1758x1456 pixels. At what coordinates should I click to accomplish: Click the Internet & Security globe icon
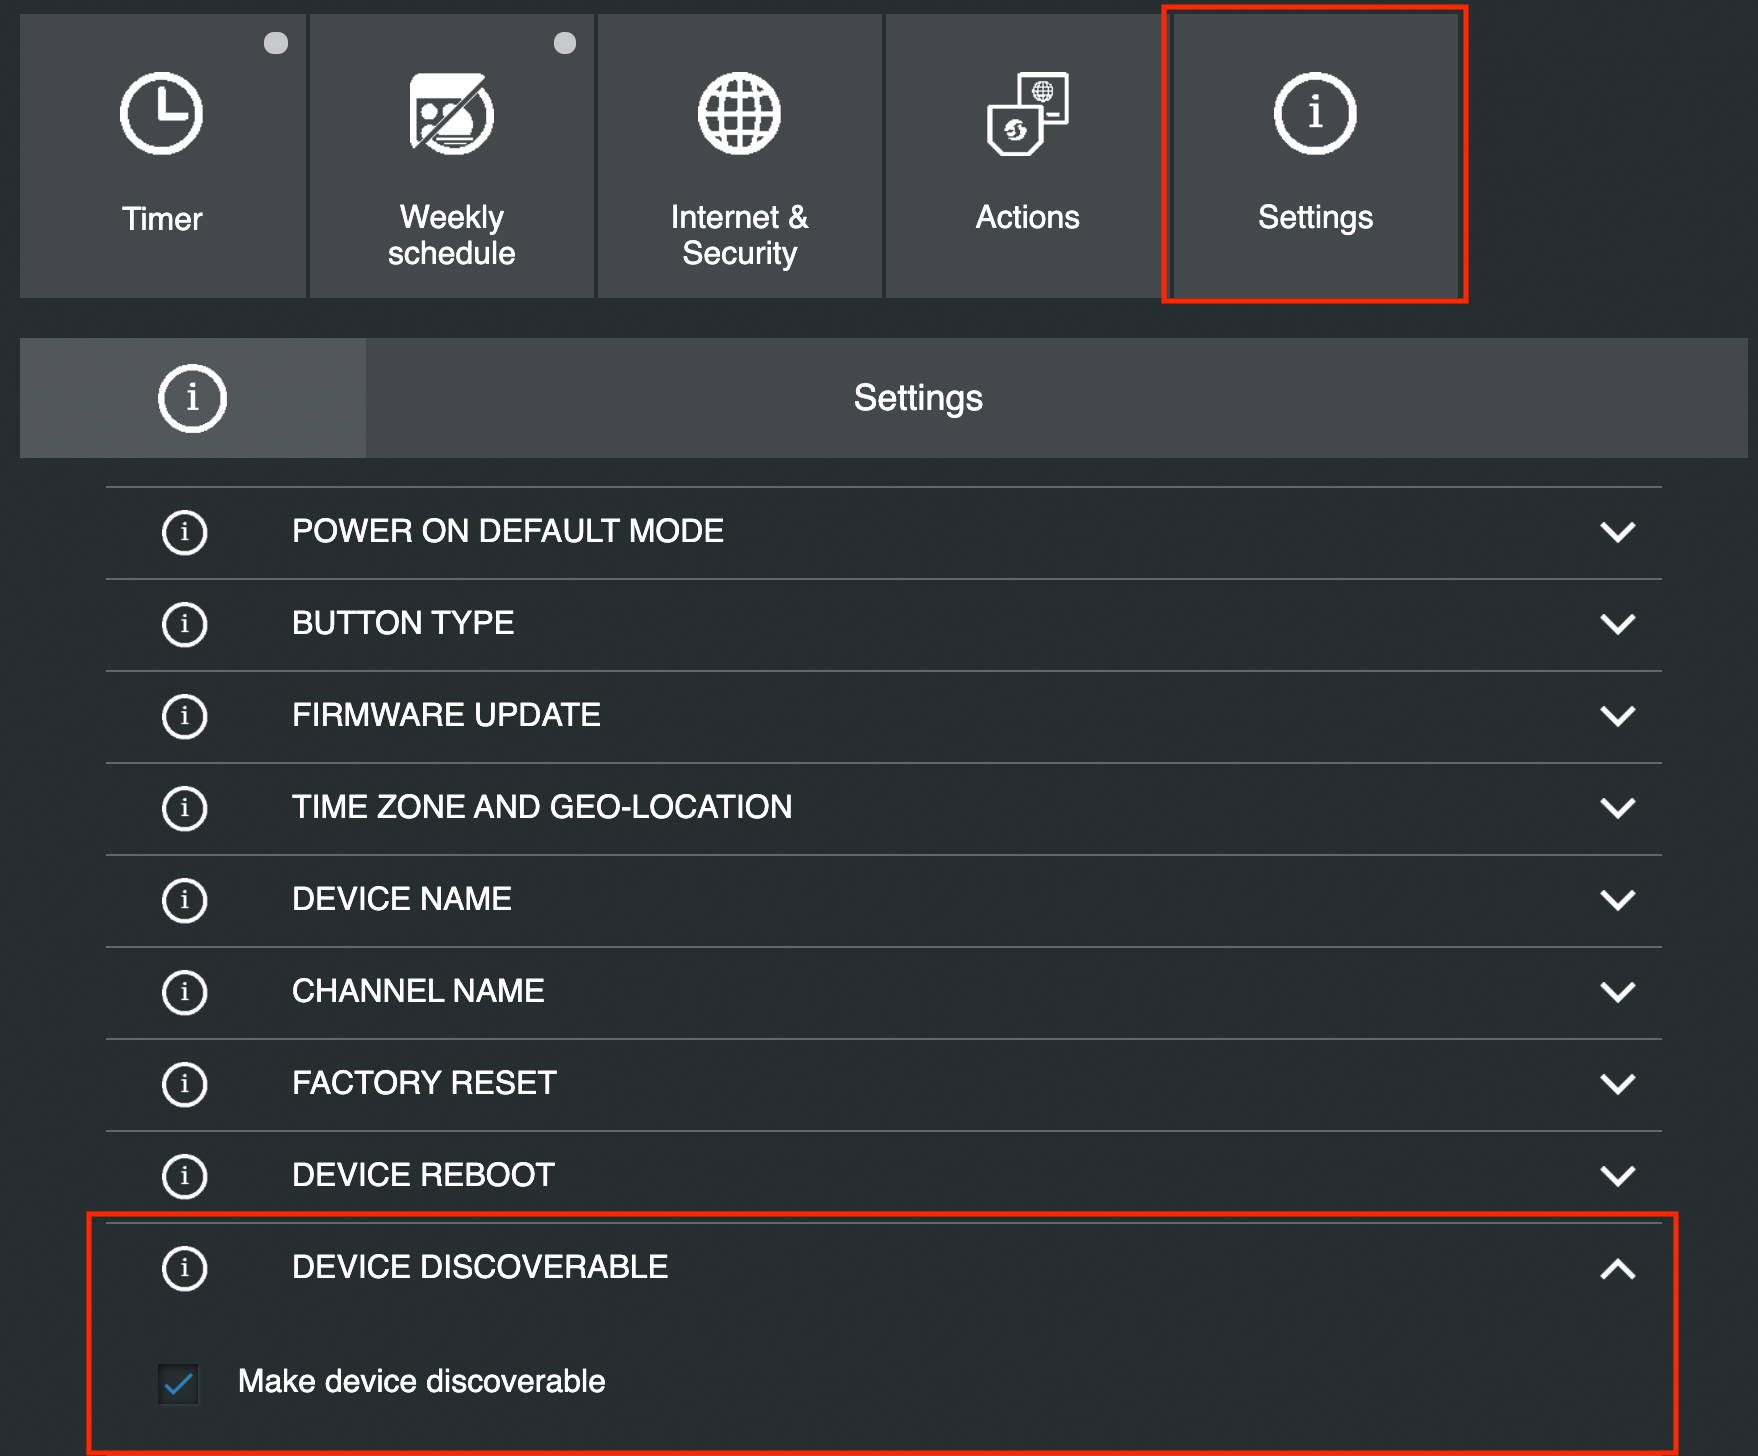tap(739, 114)
